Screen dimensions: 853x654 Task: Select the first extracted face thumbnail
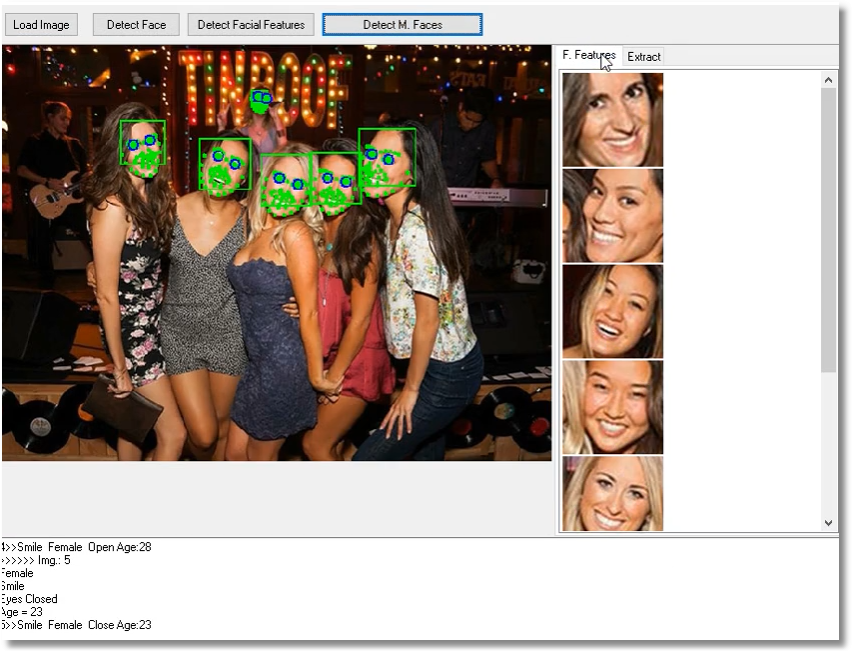[x=612, y=119]
